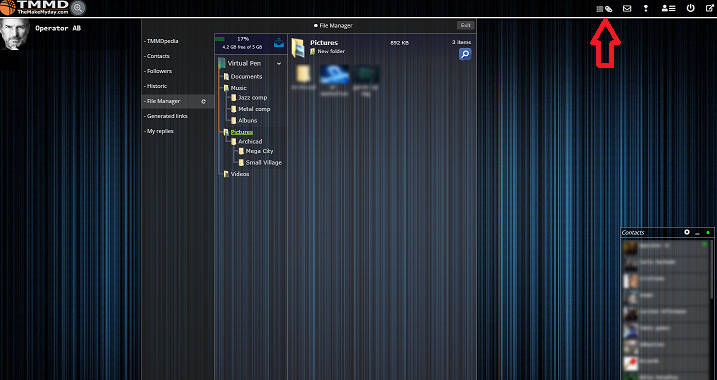Open the Videos folder in tree
The image size is (717, 380).
tap(240, 174)
